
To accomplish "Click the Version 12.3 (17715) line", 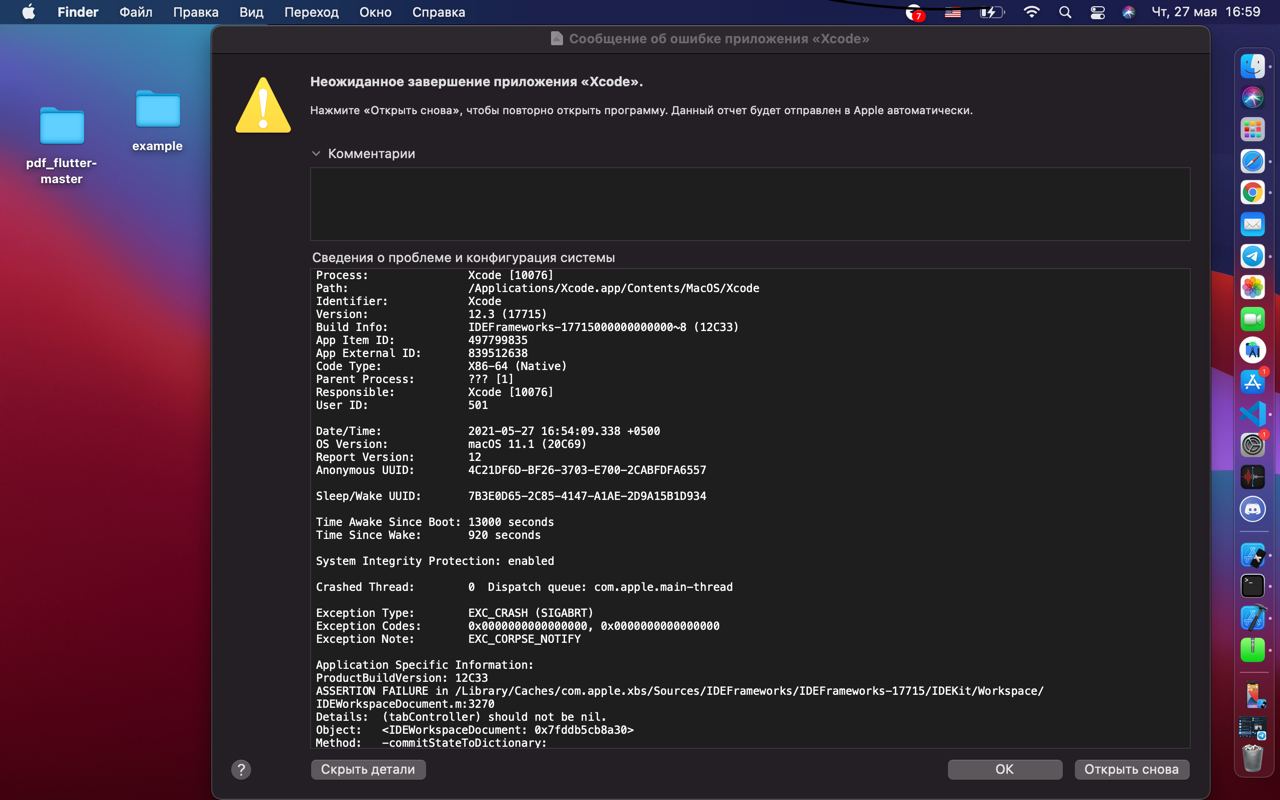I will (x=432, y=314).
